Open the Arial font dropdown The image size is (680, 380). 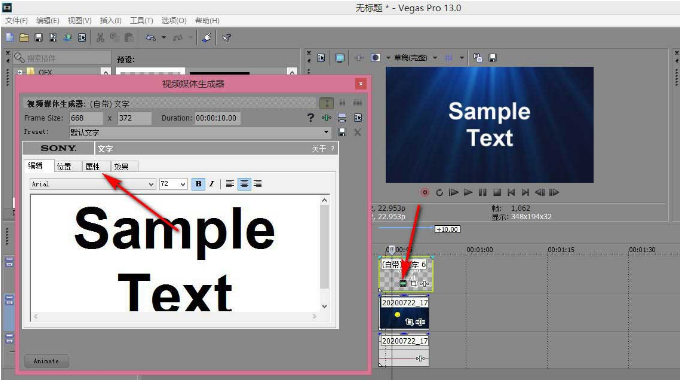click(x=92, y=184)
